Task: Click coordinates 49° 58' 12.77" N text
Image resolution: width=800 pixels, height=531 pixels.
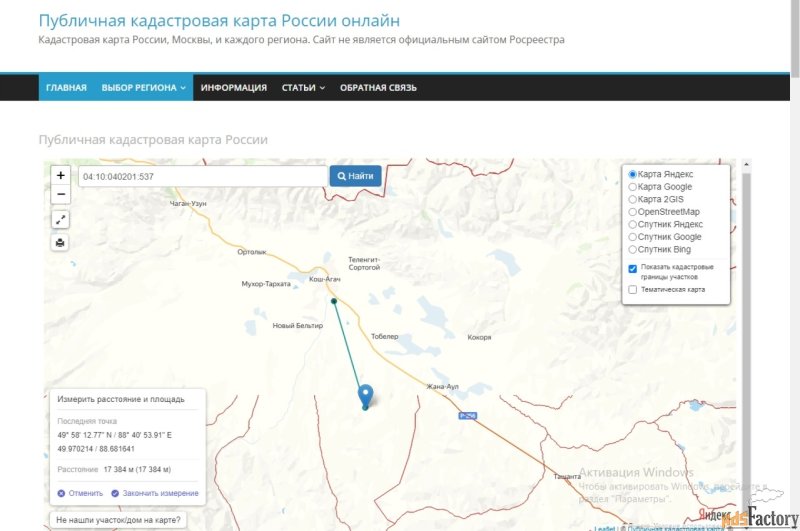Action: pyautogui.click(x=85, y=435)
